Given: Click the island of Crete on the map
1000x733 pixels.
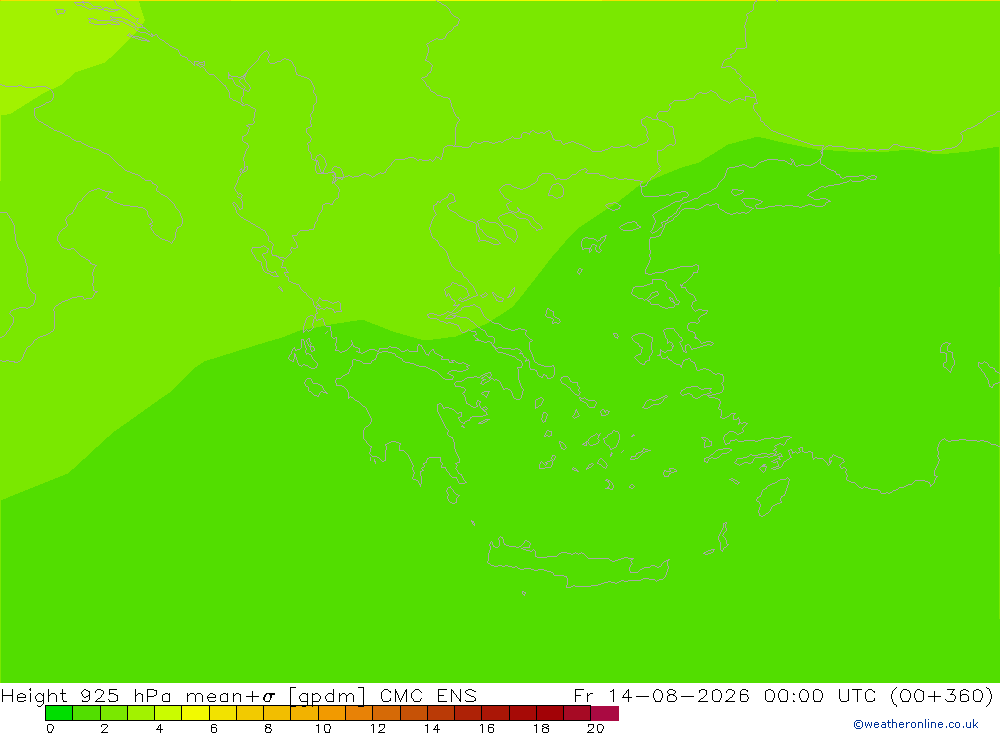Looking at the screenshot, I should (577, 565).
